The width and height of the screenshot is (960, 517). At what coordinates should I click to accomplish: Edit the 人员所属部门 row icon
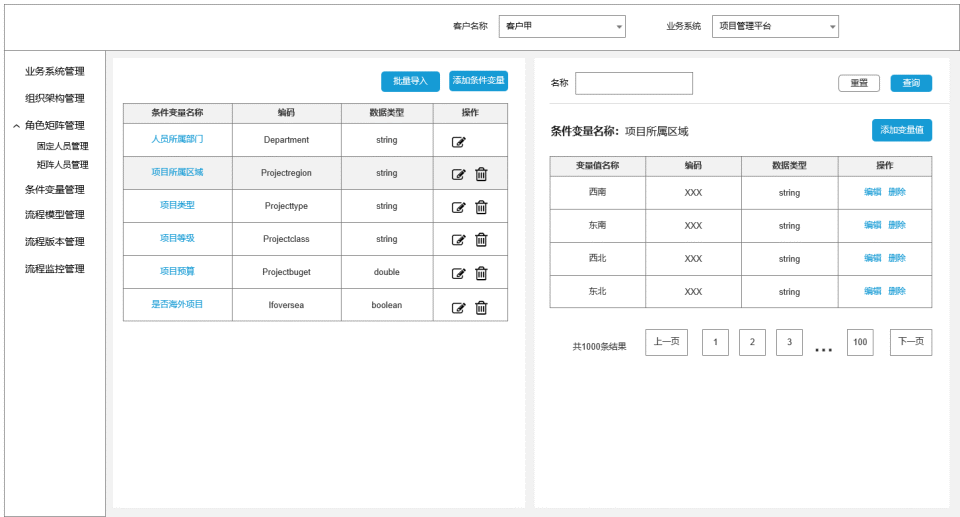(458, 142)
